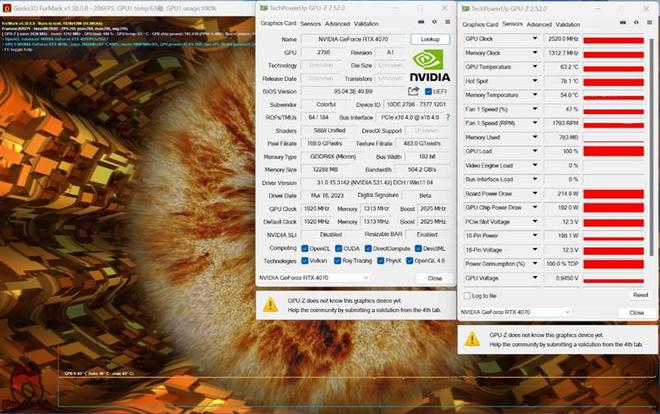Screen dimensions: 660x414
Task: Click Close button in left GPU-Z window
Action: pos(435,278)
